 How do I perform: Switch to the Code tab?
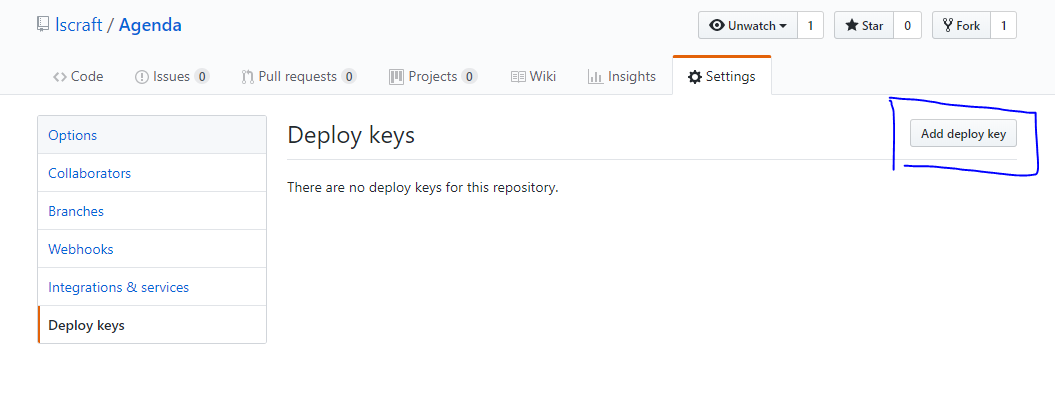pyautogui.click(x=78, y=77)
